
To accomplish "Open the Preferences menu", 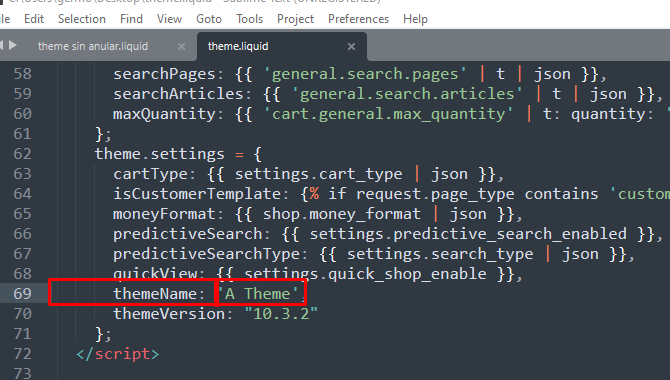I will click(359, 19).
